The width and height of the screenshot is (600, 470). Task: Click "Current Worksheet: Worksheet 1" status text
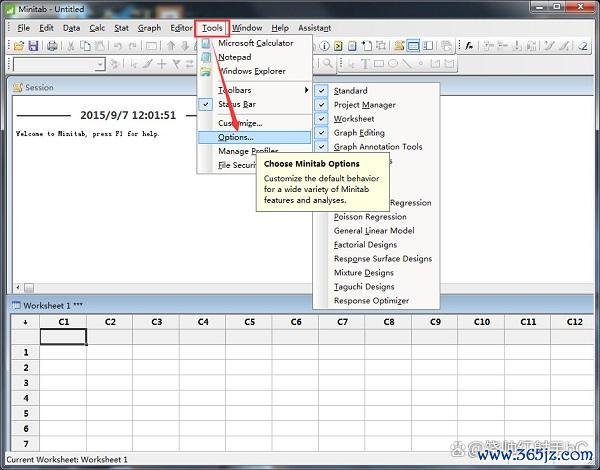(x=67, y=460)
